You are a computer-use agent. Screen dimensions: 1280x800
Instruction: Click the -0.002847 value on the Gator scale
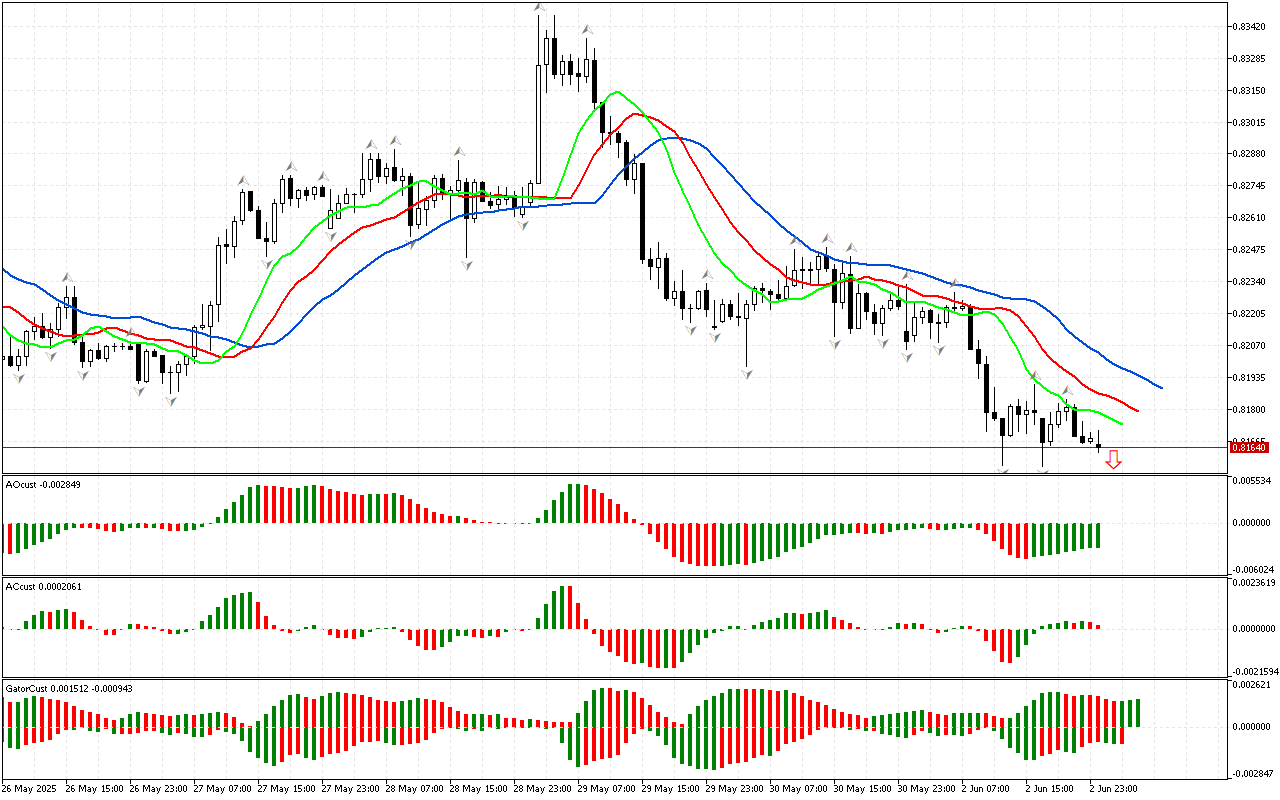click(x=1254, y=773)
